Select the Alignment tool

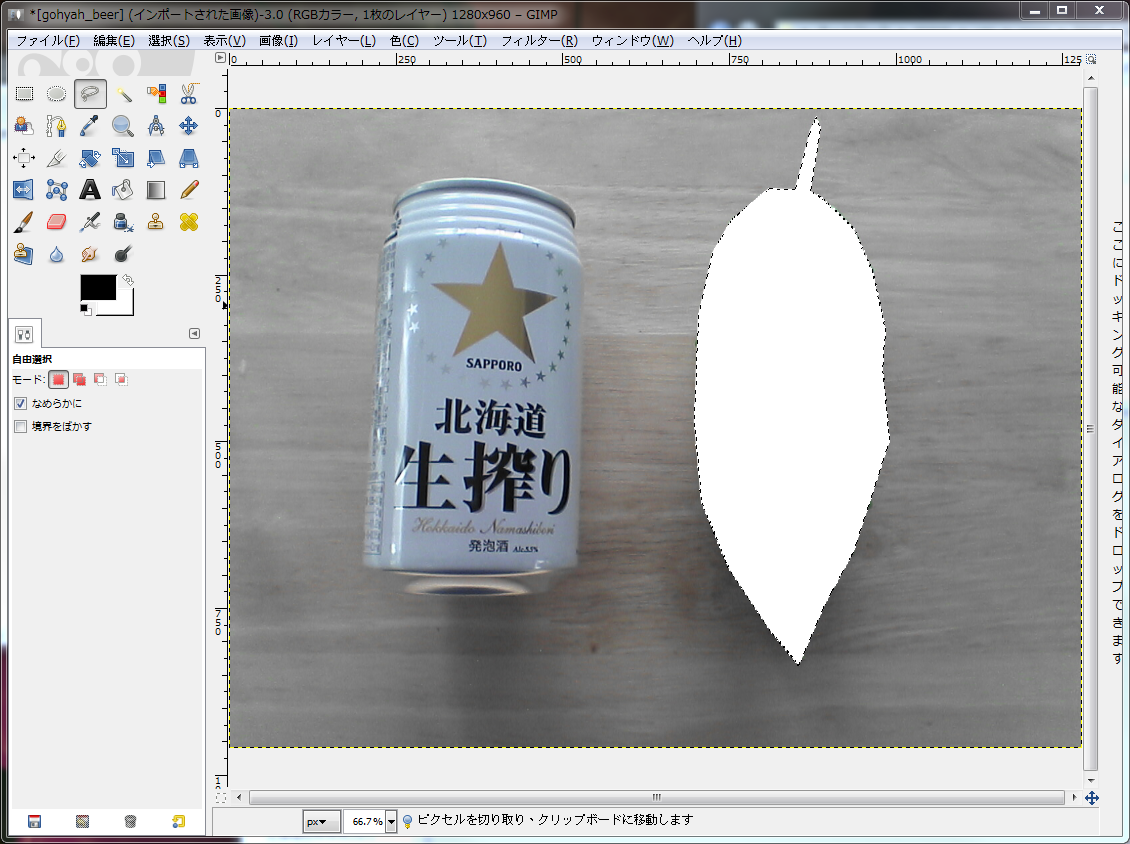(x=24, y=158)
